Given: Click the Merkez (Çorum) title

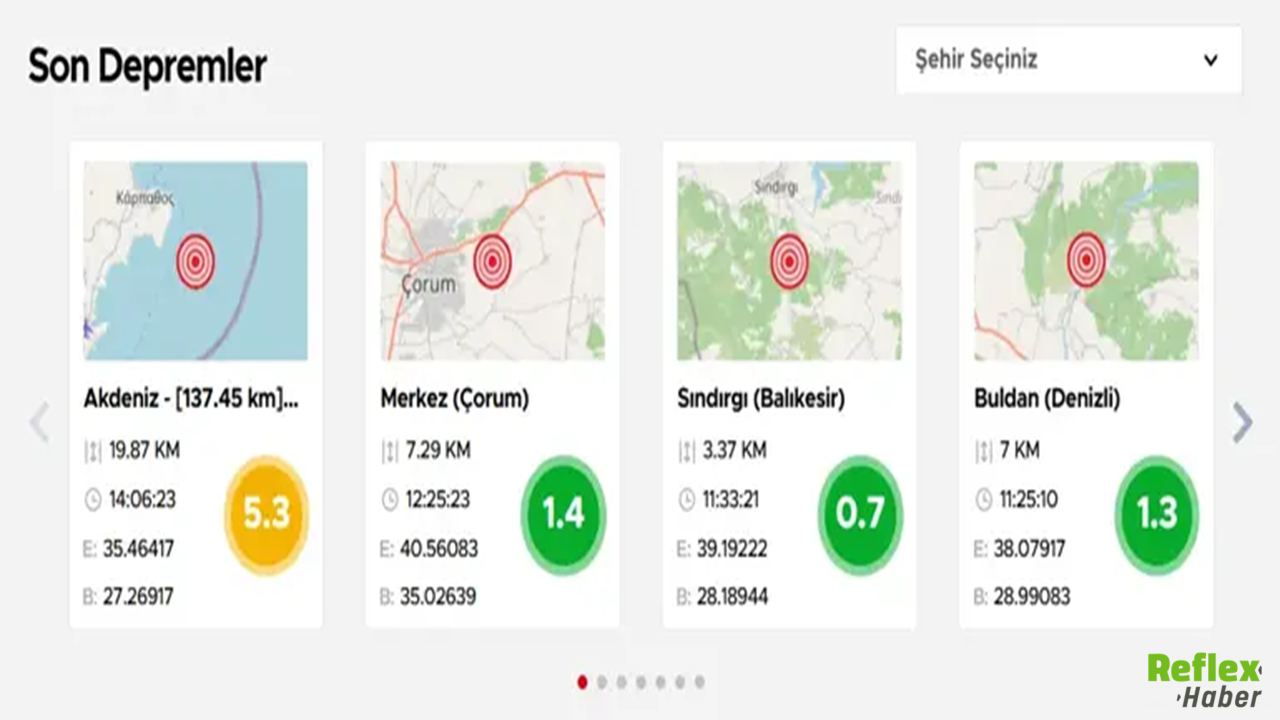Looking at the screenshot, I should tap(455, 399).
